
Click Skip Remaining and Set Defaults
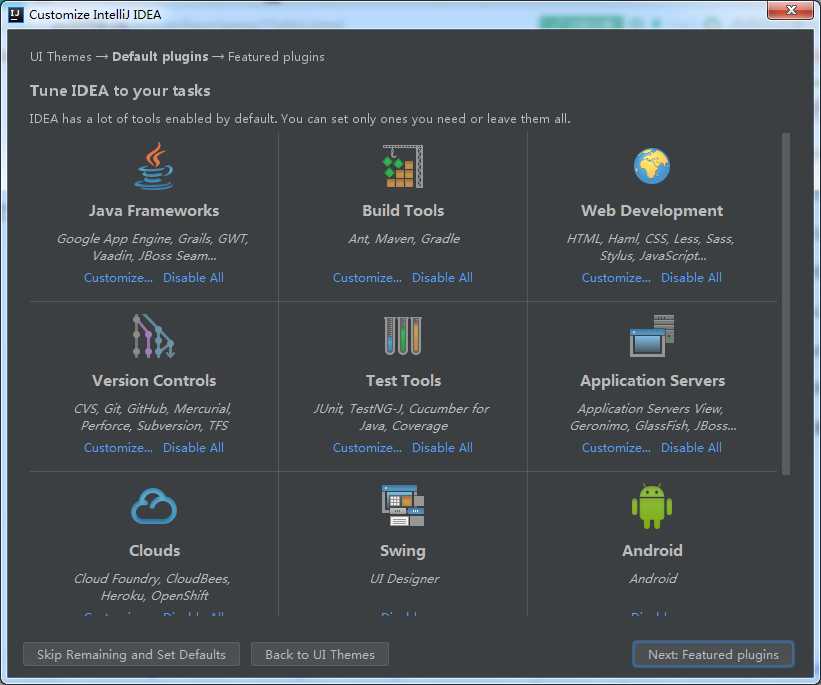coord(131,655)
